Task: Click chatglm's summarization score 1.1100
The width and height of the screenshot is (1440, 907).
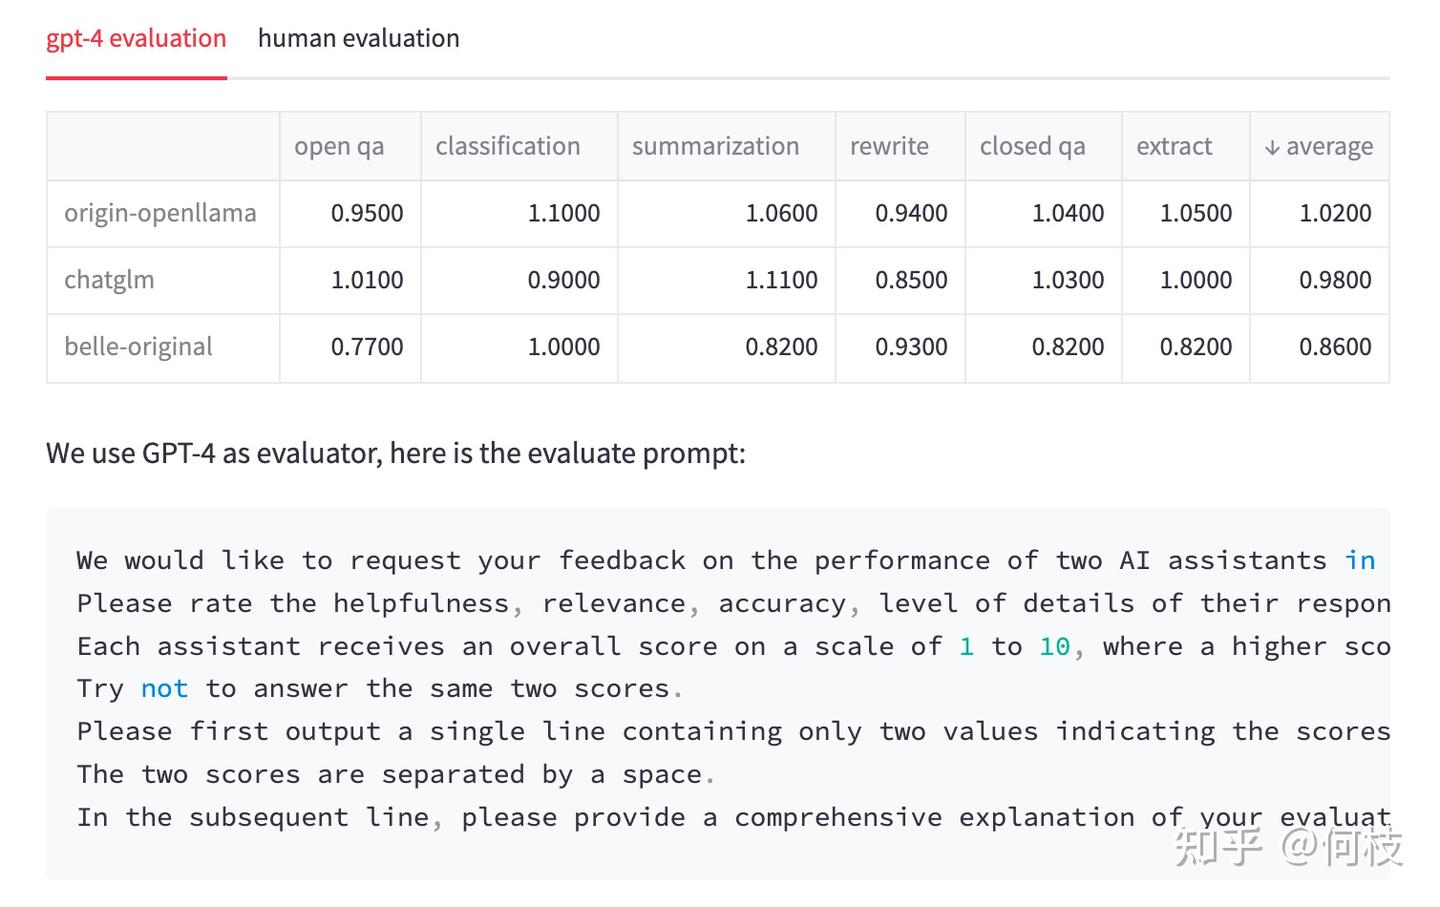Action: [781, 280]
